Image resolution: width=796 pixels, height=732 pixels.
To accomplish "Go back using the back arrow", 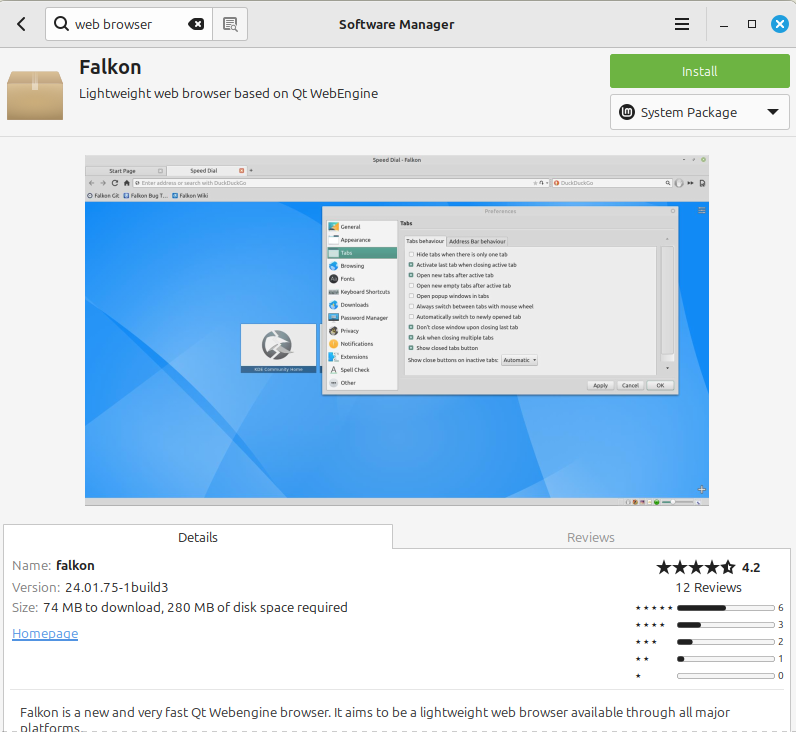I will 21,24.
